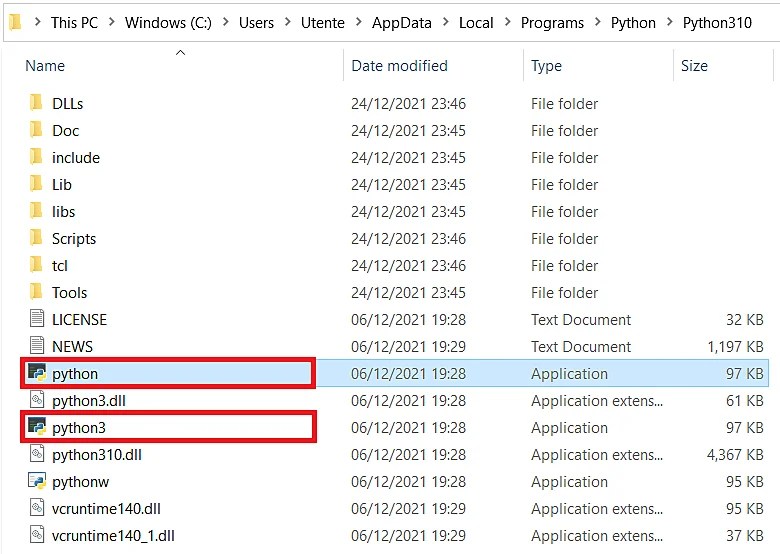Click the 37 KB size value
The height and width of the screenshot is (554, 780).
(745, 536)
